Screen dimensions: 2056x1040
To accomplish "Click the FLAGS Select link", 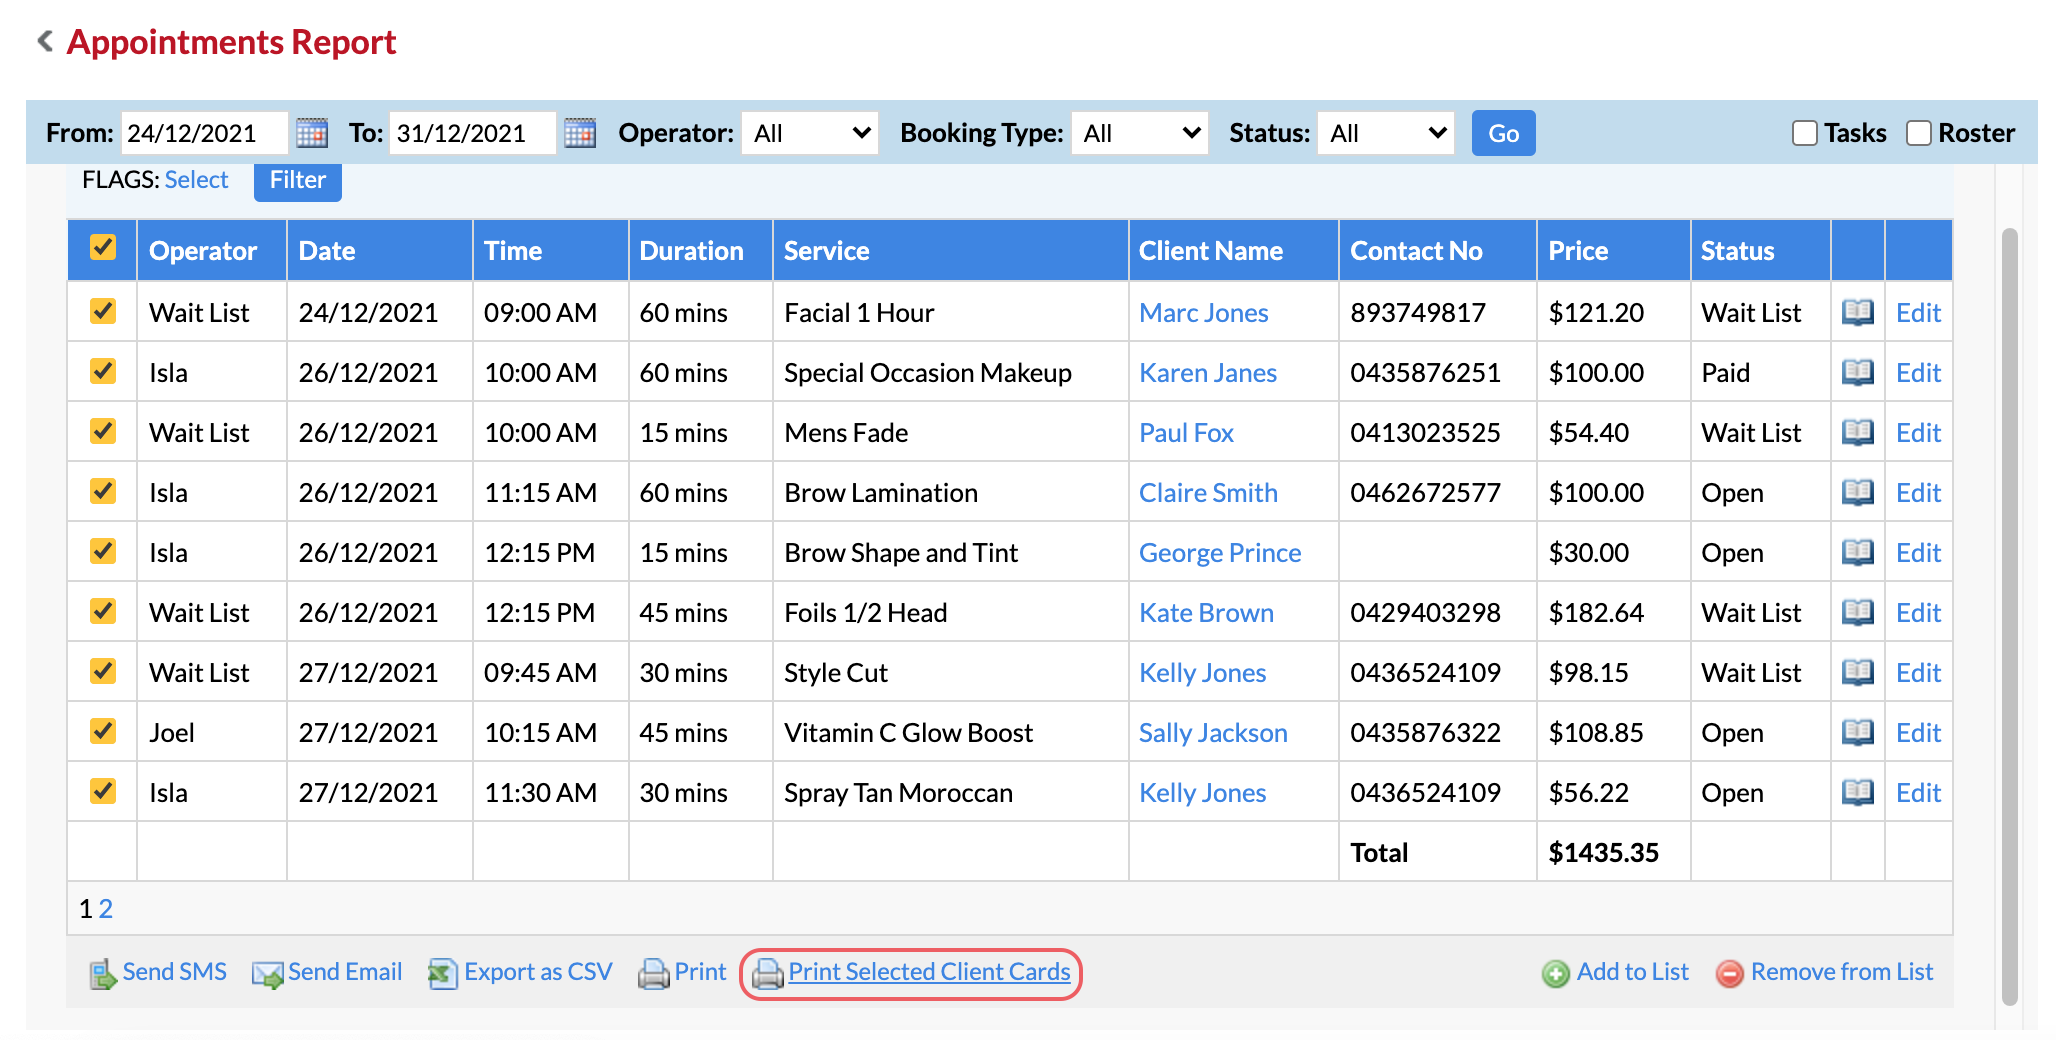I will (x=196, y=180).
